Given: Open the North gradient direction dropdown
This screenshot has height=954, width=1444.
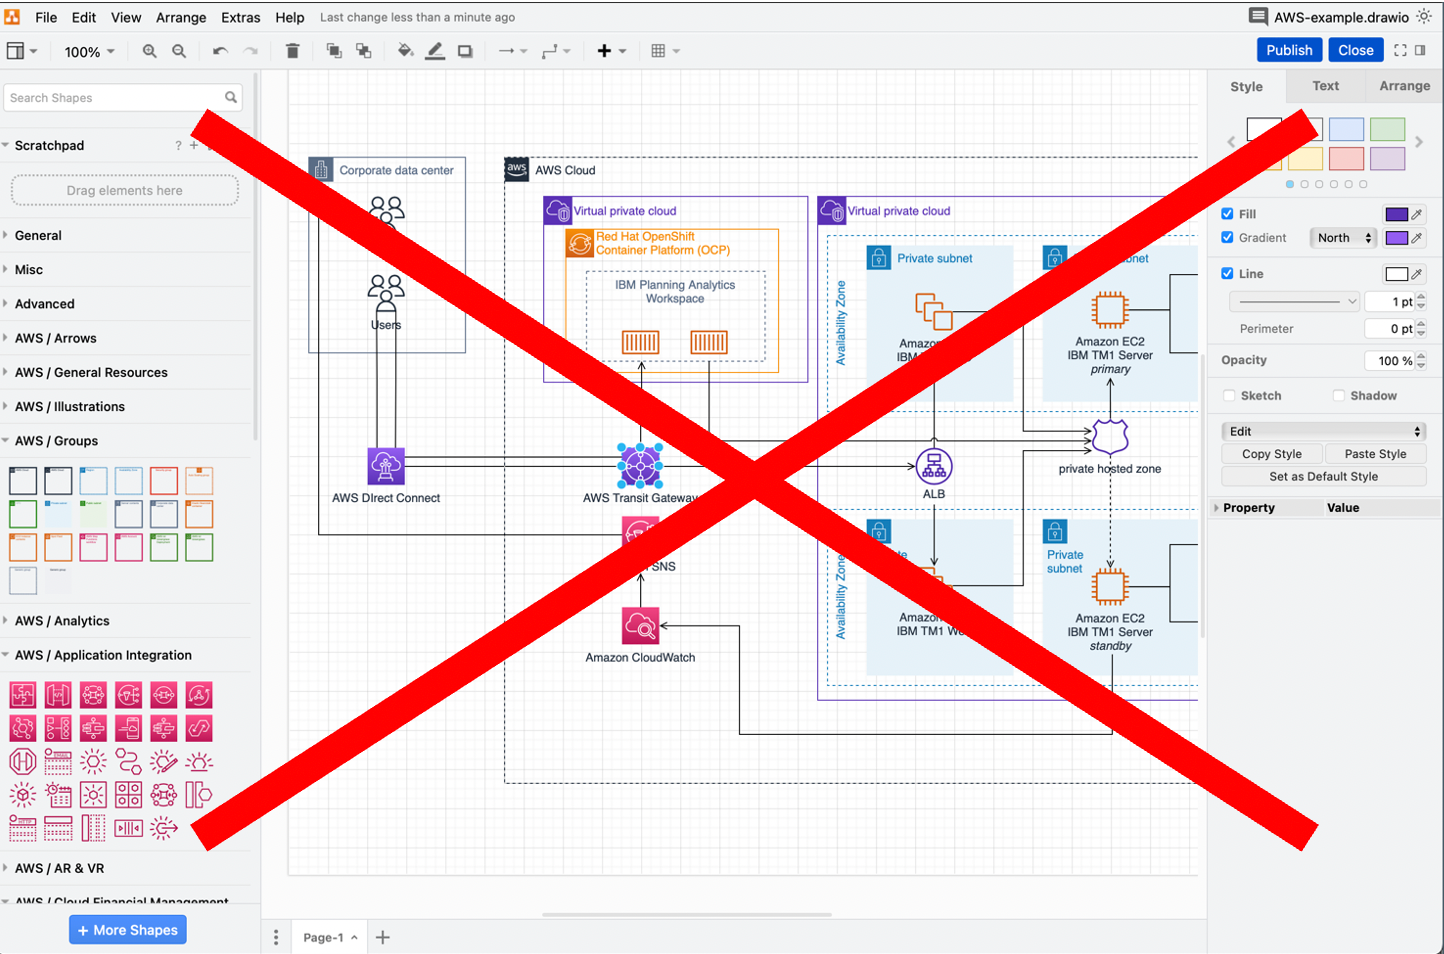Looking at the screenshot, I should pyautogui.click(x=1343, y=237).
